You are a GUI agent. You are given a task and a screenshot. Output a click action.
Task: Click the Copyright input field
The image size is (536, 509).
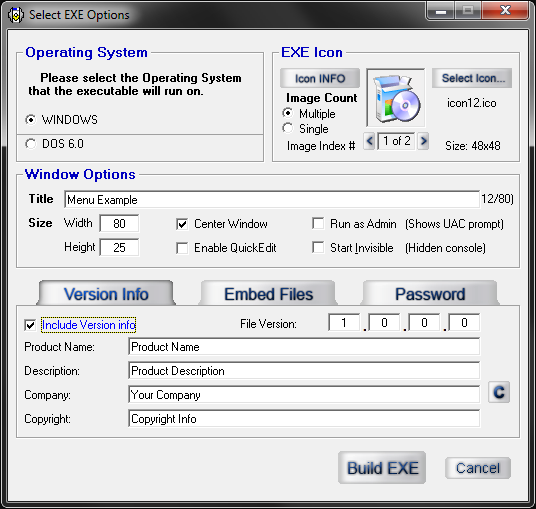pyautogui.click(x=304, y=419)
